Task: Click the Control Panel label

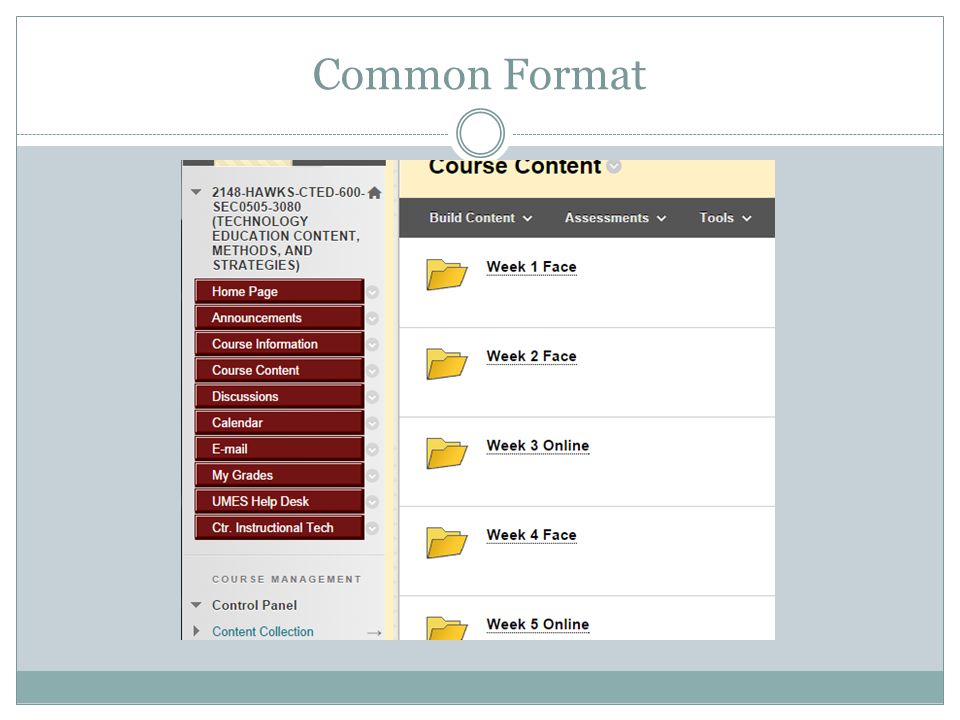Action: (254, 605)
